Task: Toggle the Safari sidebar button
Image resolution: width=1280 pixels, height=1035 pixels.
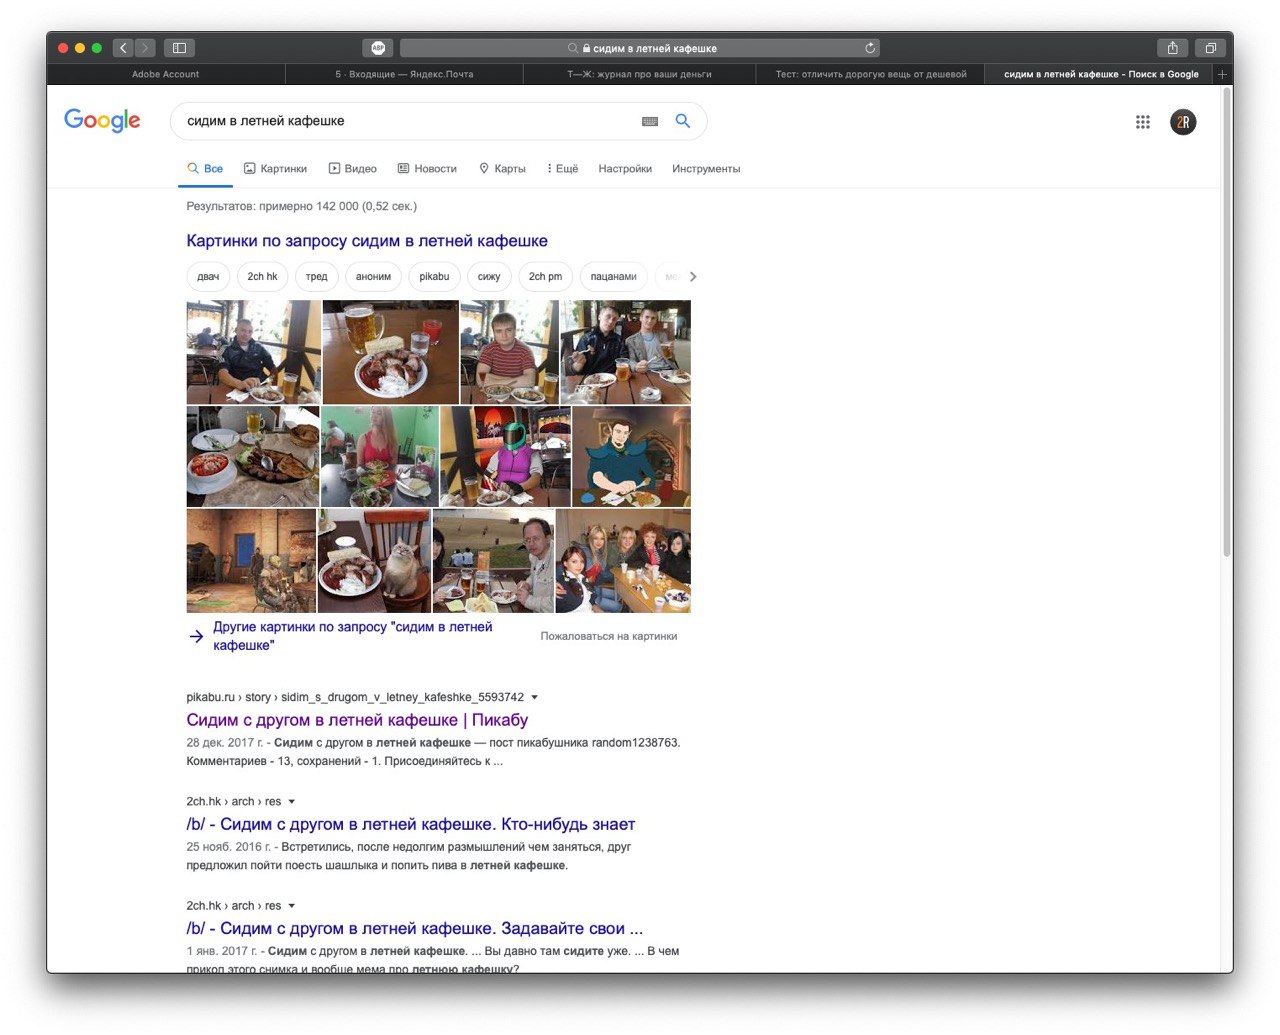Action: (180, 48)
